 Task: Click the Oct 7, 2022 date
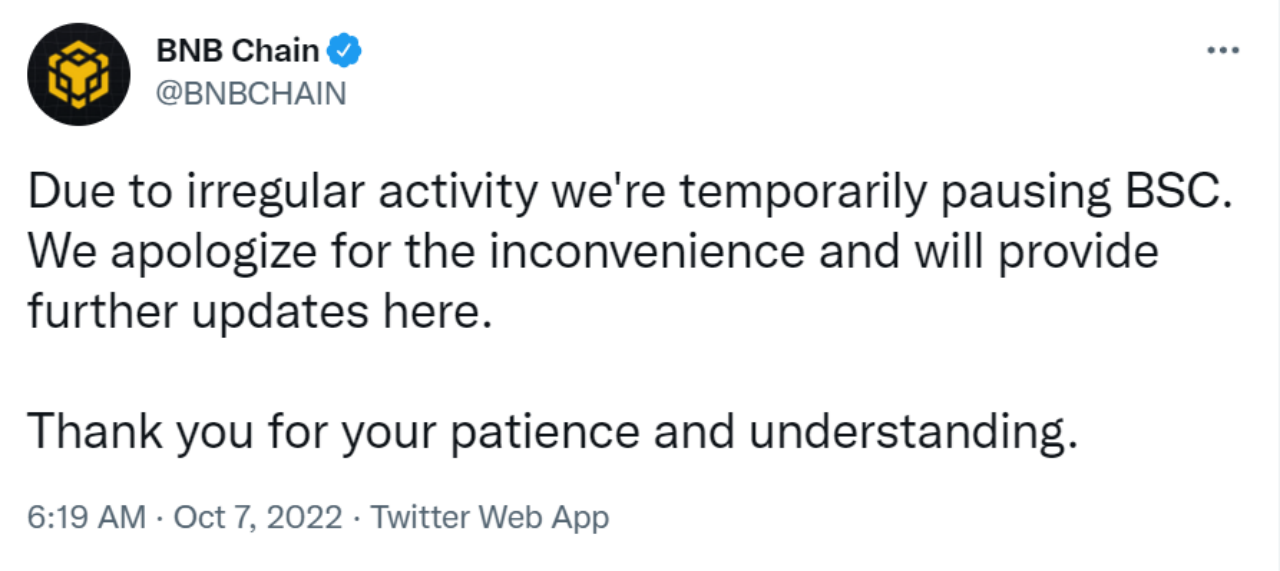258,518
